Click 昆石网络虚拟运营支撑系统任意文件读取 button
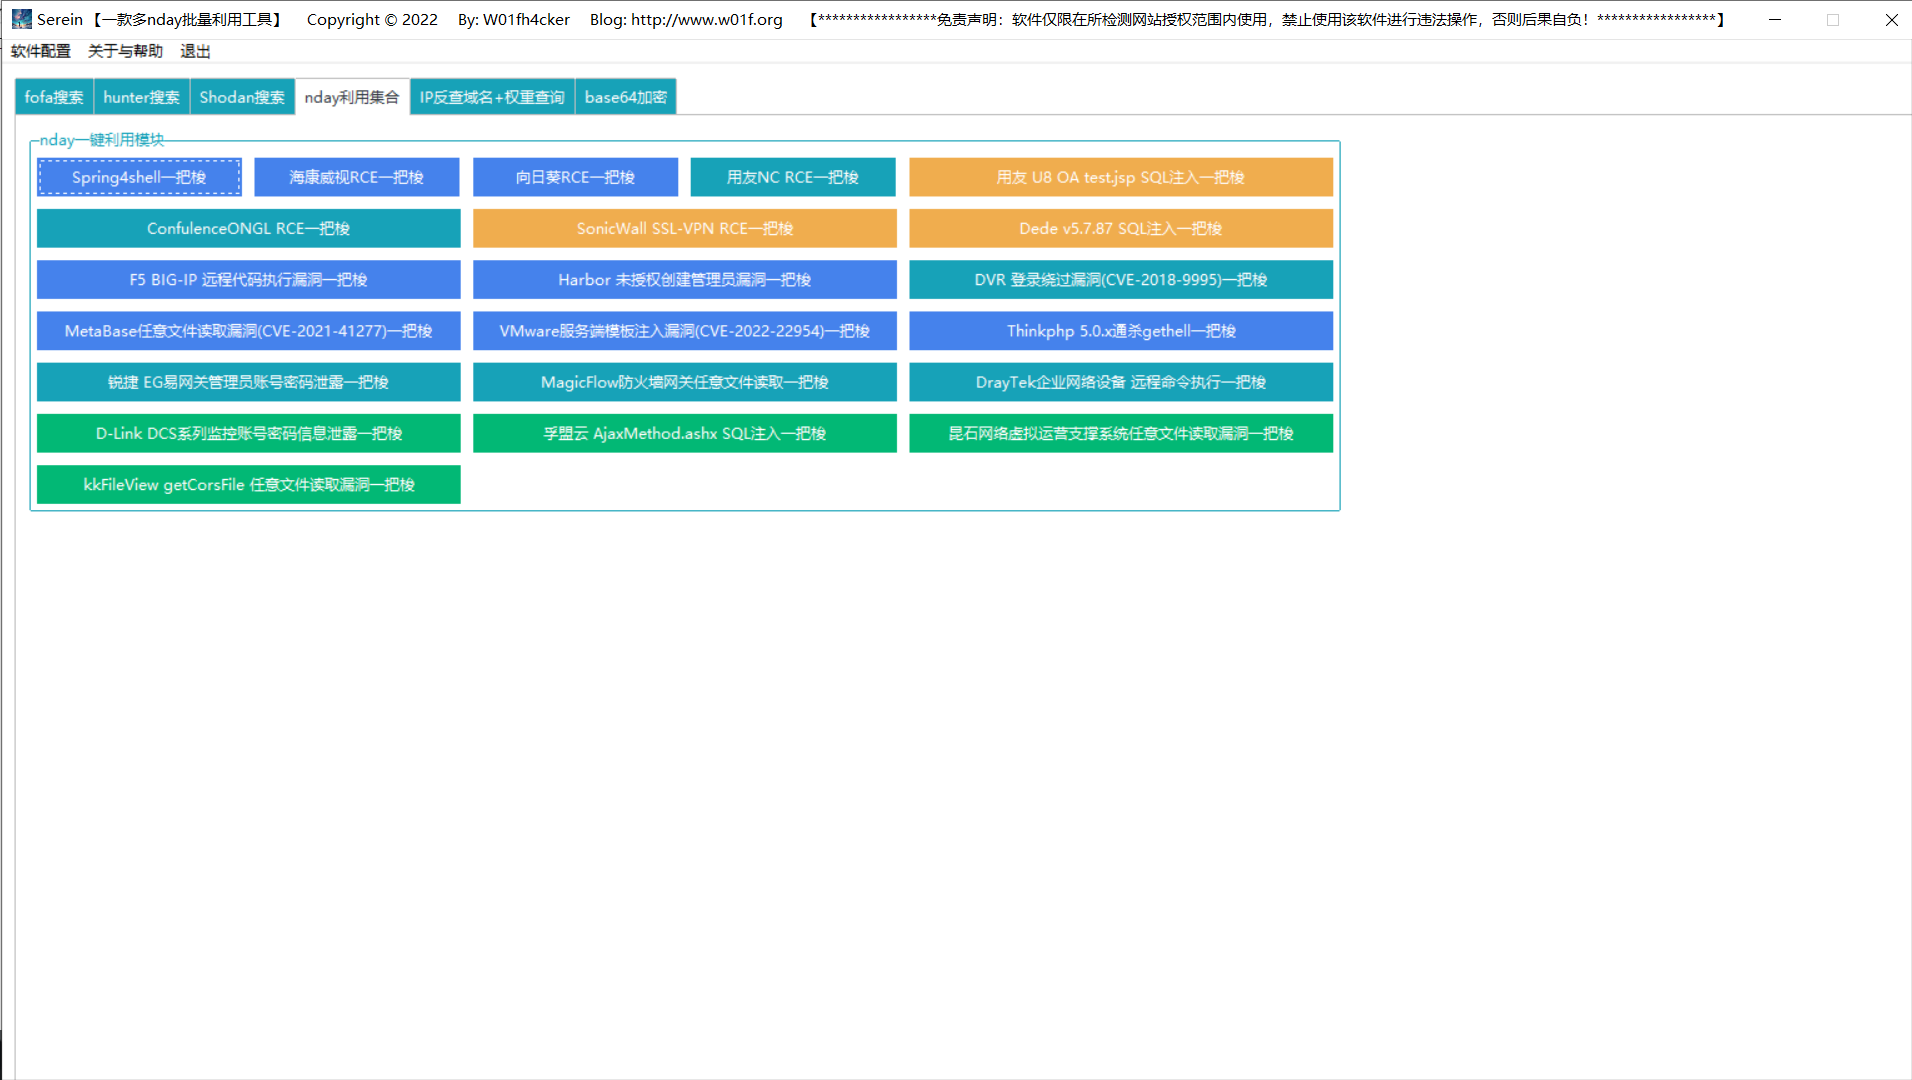The height and width of the screenshot is (1080, 1912). (1121, 433)
